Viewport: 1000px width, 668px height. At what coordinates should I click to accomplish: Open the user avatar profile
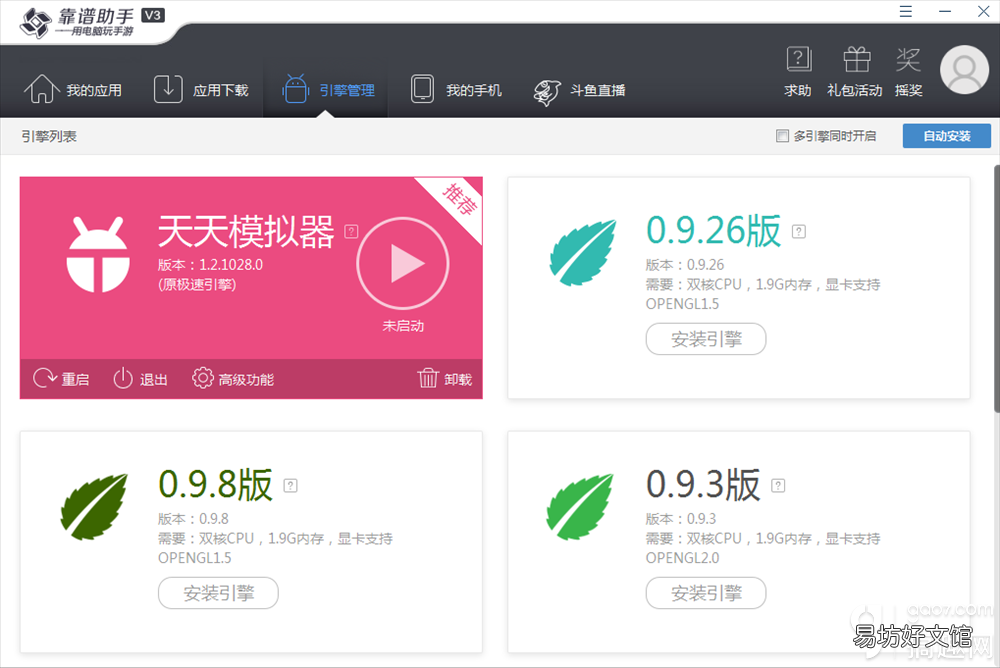pos(964,70)
